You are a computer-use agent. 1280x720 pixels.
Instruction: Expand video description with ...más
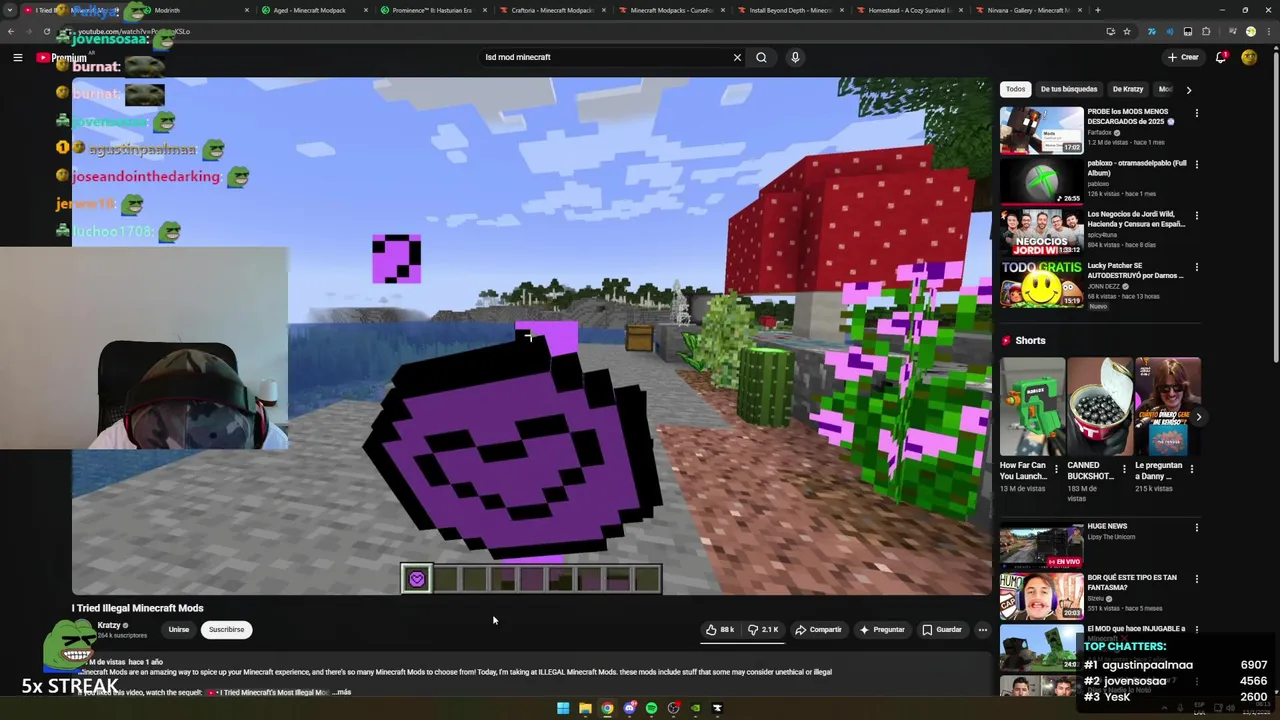pyautogui.click(x=341, y=692)
